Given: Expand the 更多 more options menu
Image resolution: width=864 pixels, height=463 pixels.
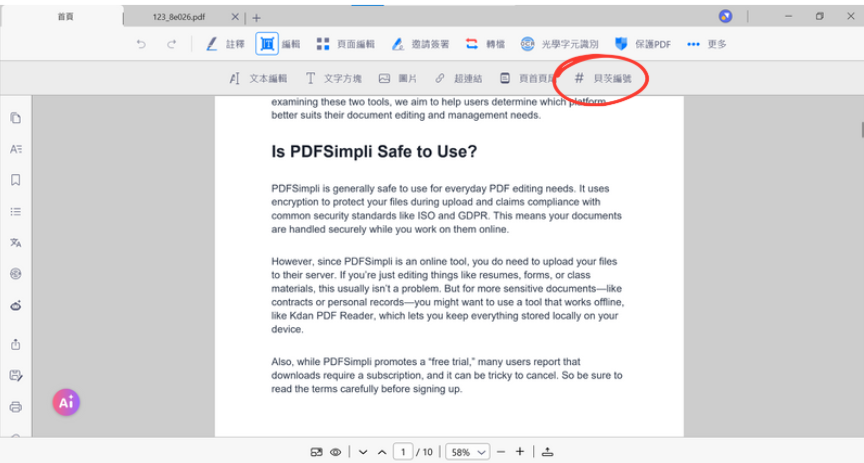Looking at the screenshot, I should point(706,44).
